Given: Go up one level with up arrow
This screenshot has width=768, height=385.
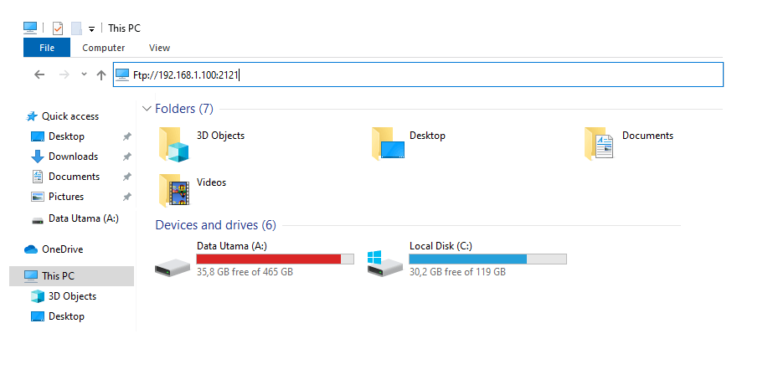Looking at the screenshot, I should click(x=101, y=75).
